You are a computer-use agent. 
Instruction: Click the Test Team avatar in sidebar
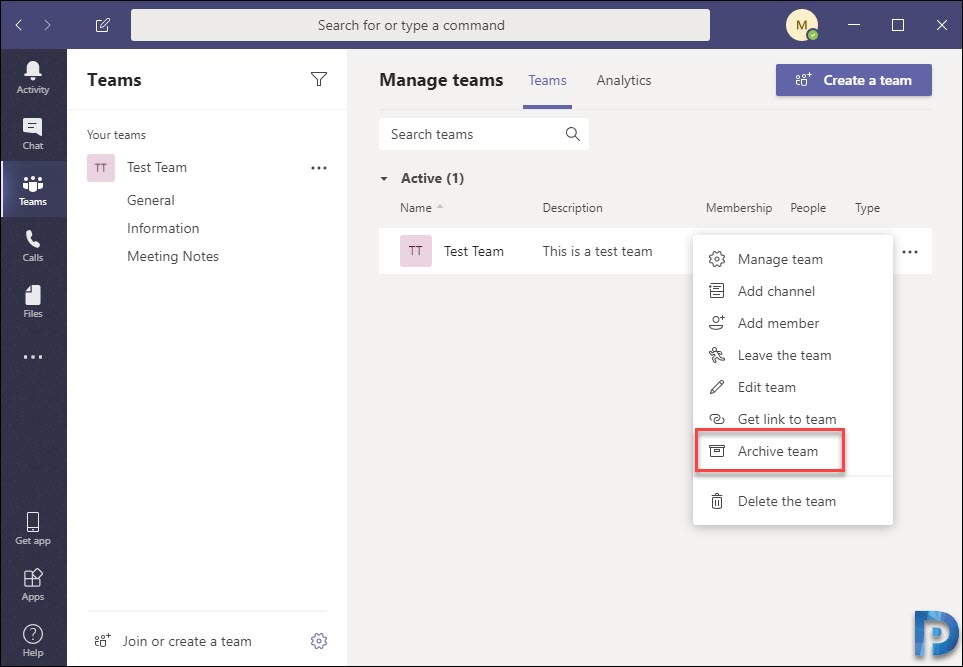click(x=101, y=168)
